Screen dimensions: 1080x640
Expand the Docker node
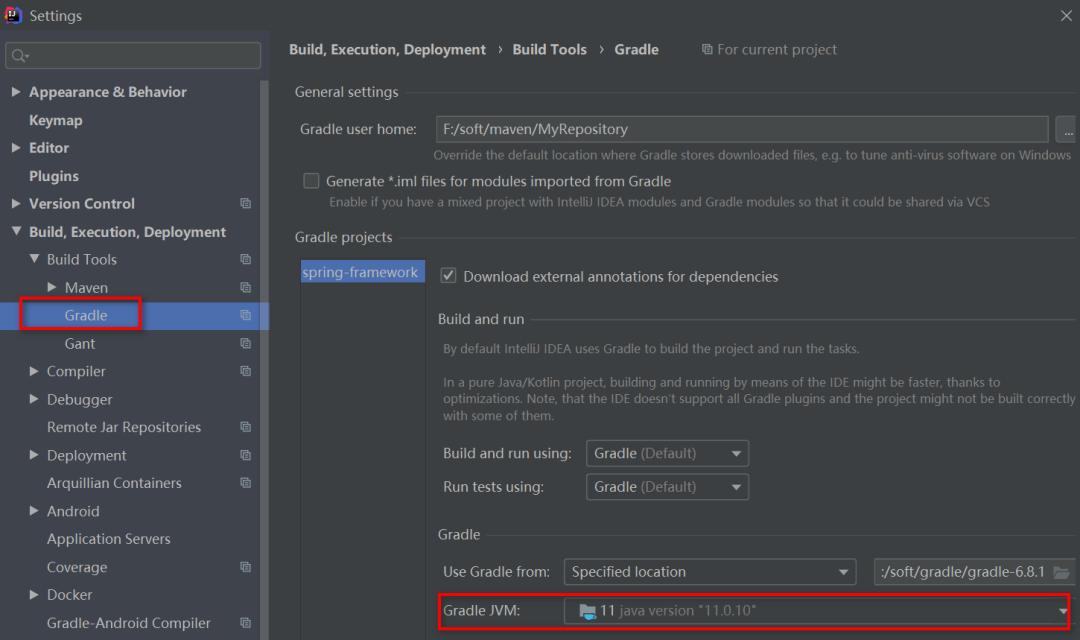[34, 595]
